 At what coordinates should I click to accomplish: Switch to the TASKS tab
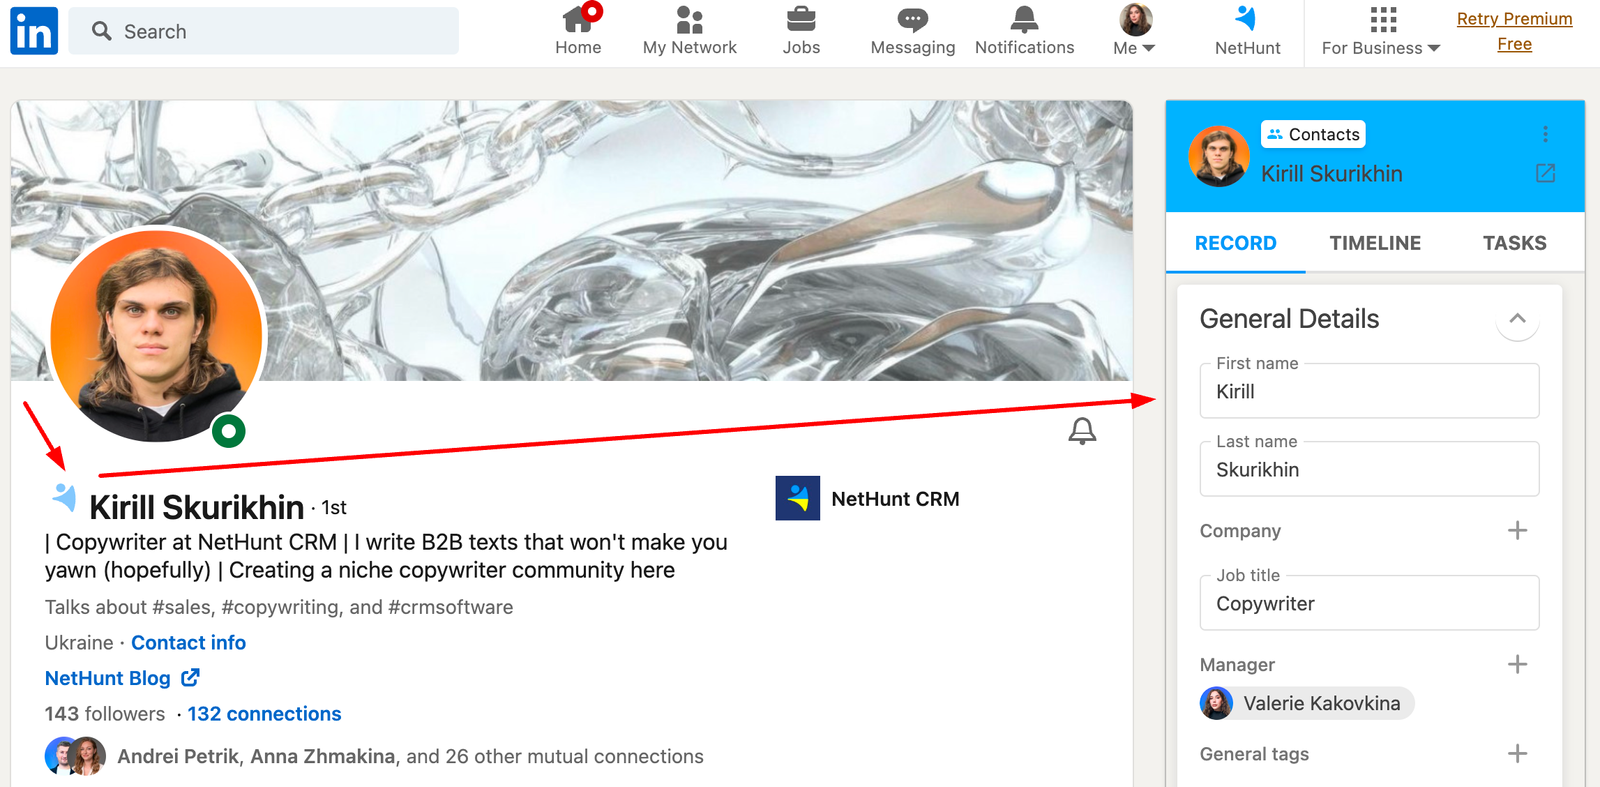click(x=1514, y=243)
